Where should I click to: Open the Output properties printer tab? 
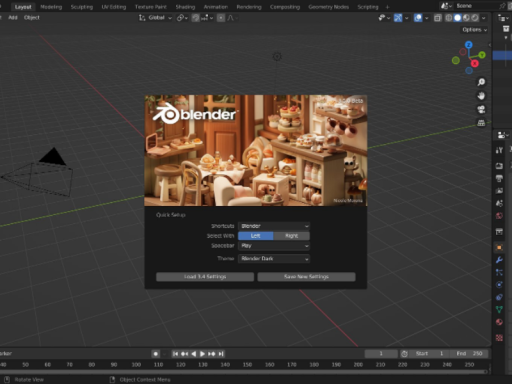click(x=499, y=178)
